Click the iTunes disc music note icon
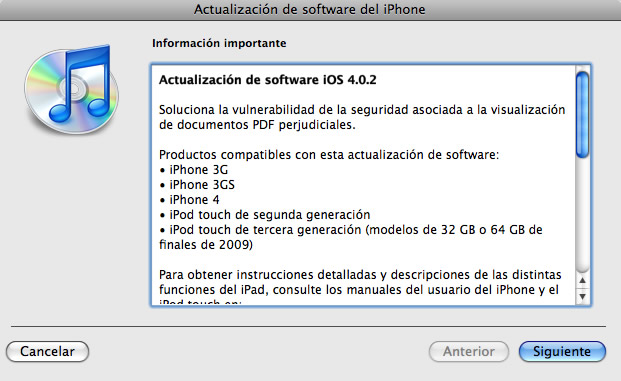The image size is (621, 381). click(72, 90)
